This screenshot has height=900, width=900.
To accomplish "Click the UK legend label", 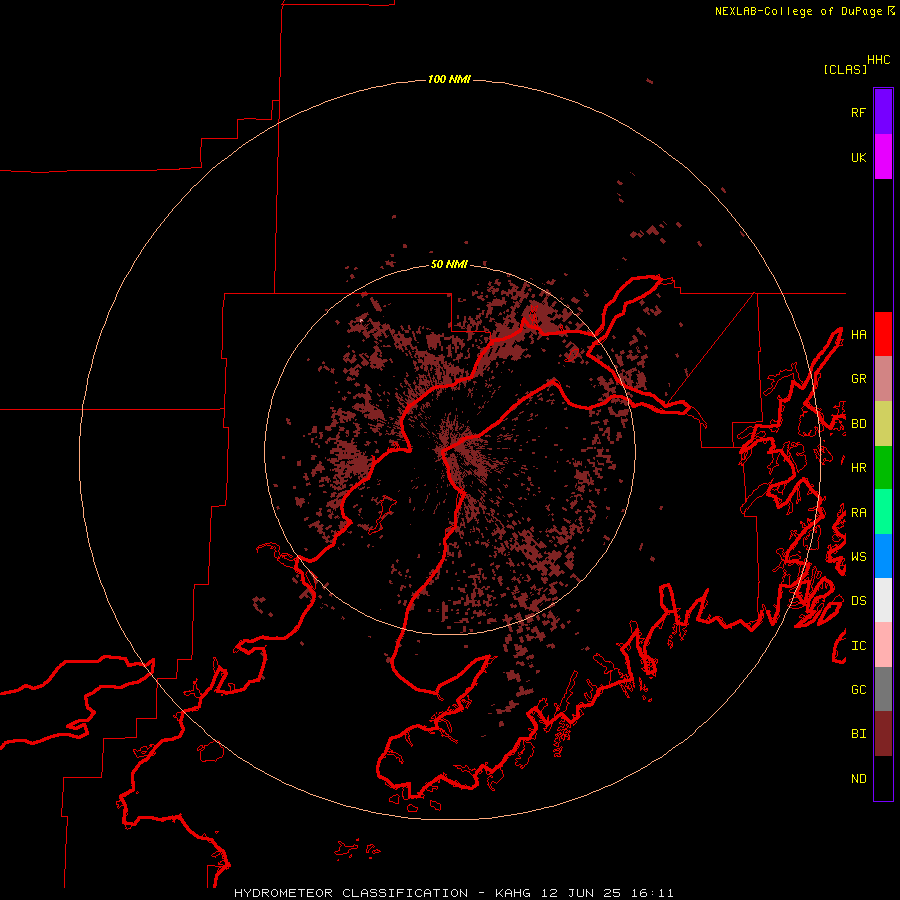I will (x=859, y=157).
